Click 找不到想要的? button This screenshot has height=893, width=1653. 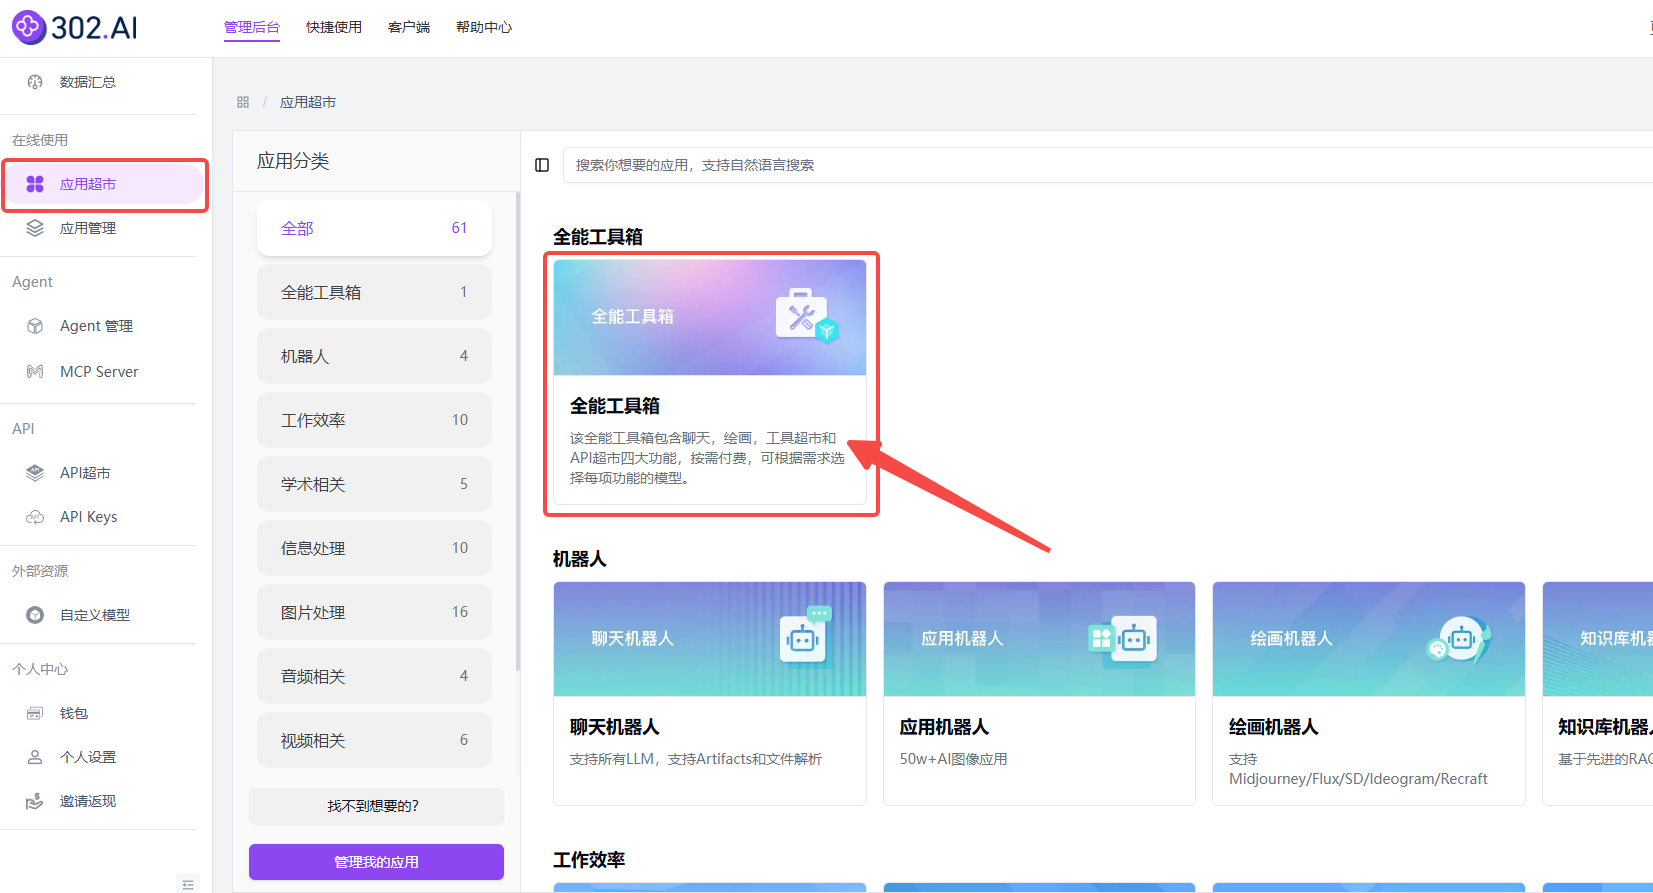(x=376, y=806)
